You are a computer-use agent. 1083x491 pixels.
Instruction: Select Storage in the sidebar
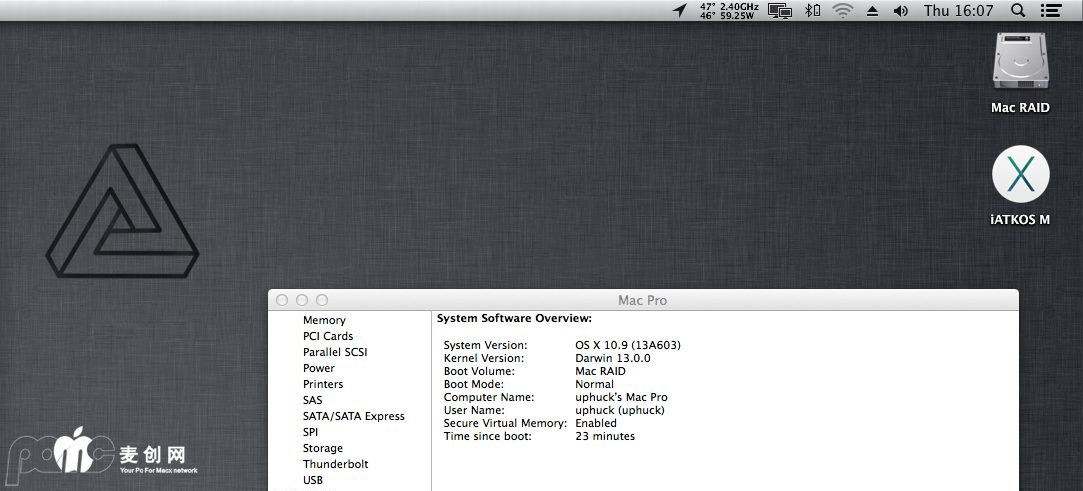(323, 448)
